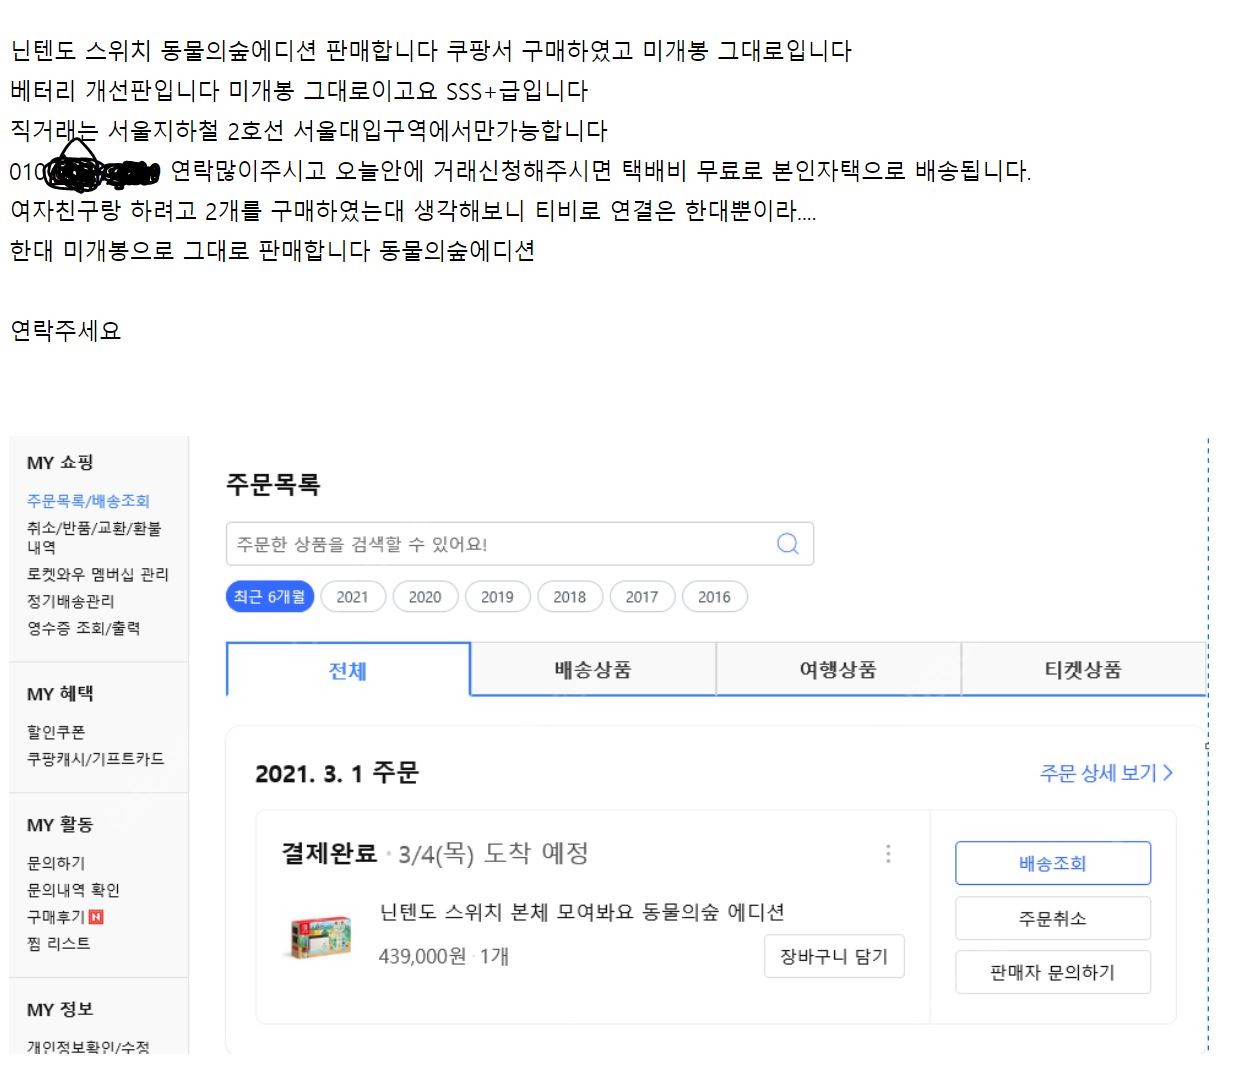
Task: Switch to the 전체 tab
Action: point(348,670)
